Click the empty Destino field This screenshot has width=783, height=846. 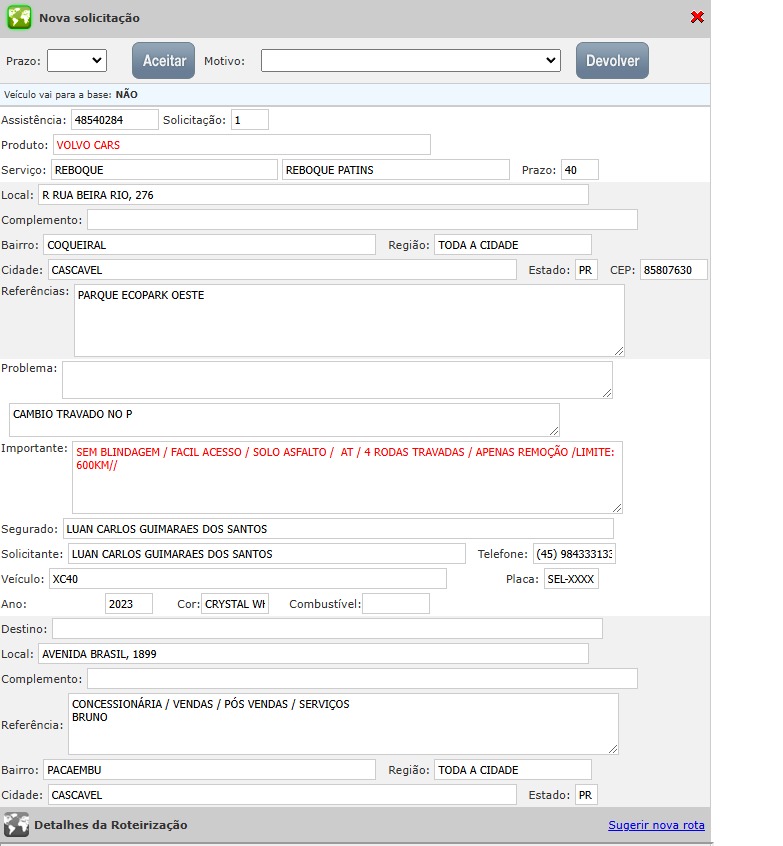click(327, 629)
